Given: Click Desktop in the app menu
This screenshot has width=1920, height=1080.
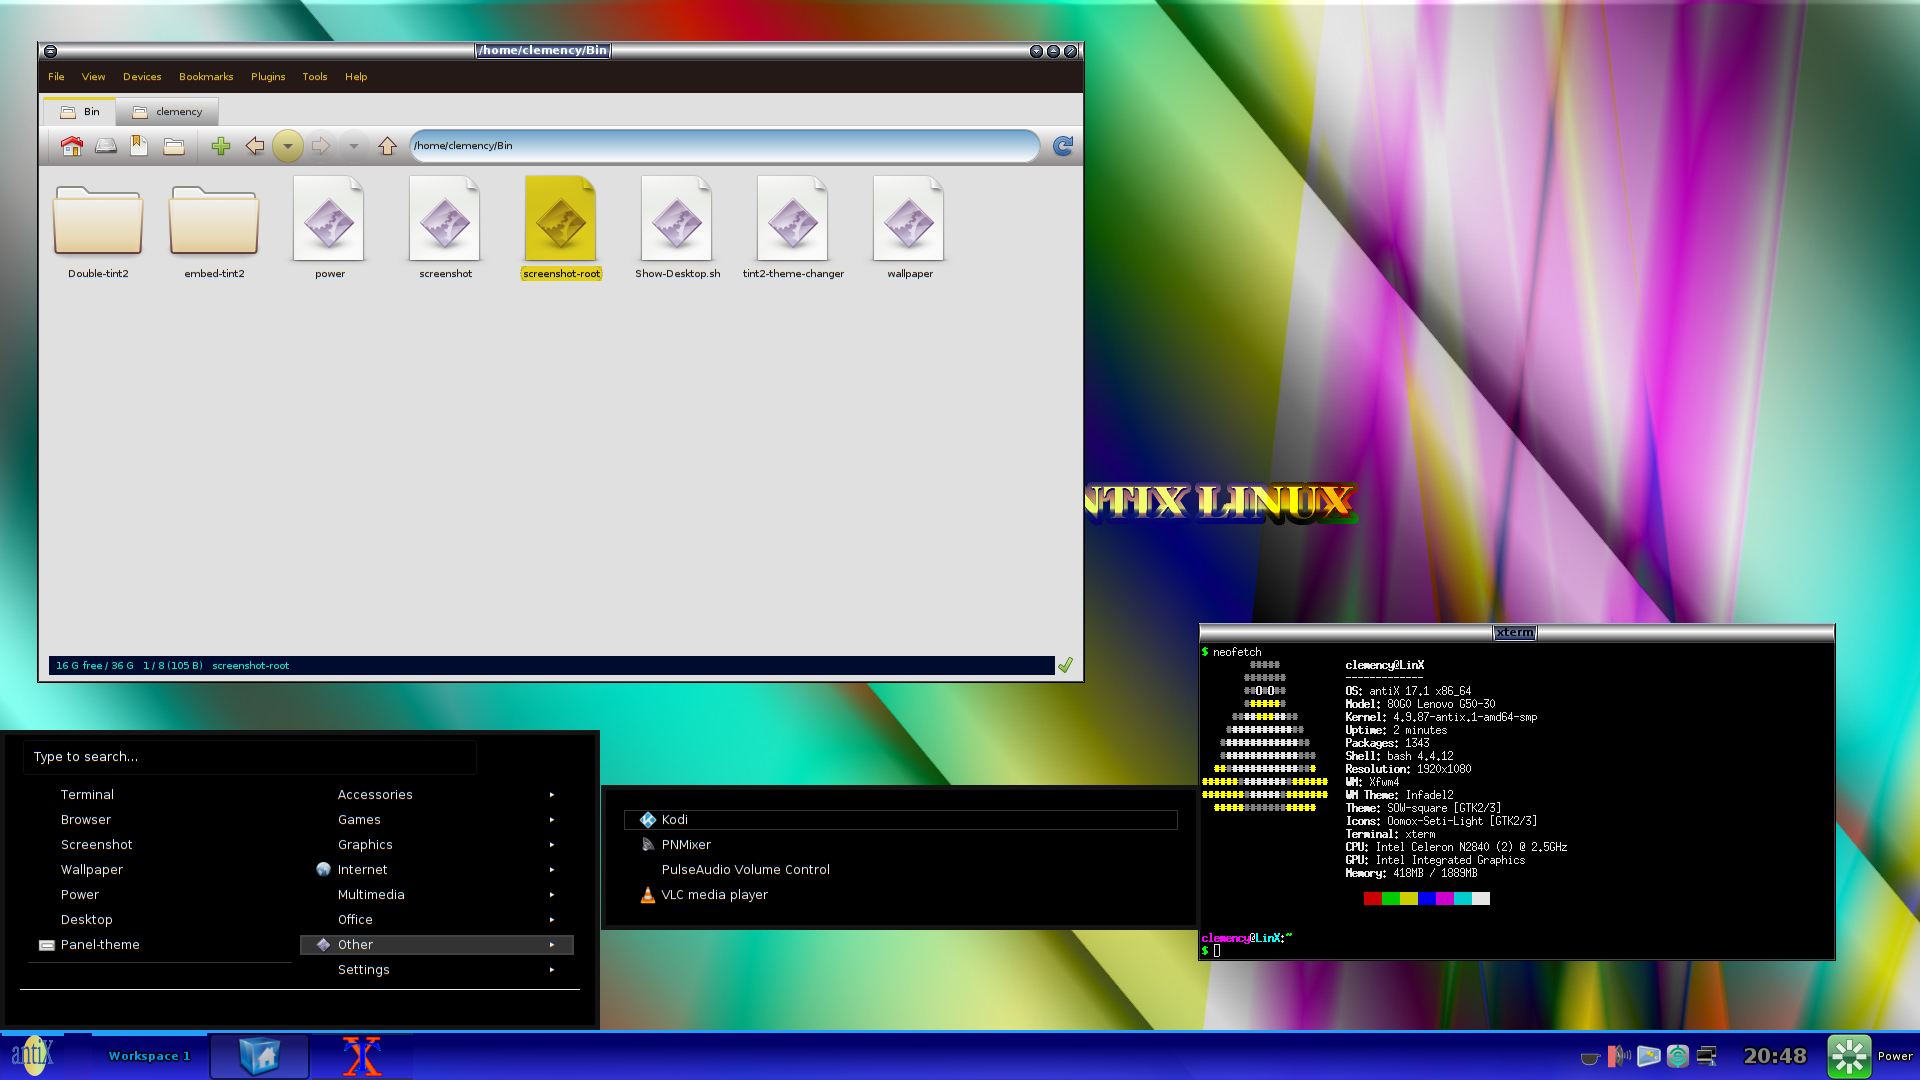Looking at the screenshot, I should pyautogui.click(x=86, y=920).
